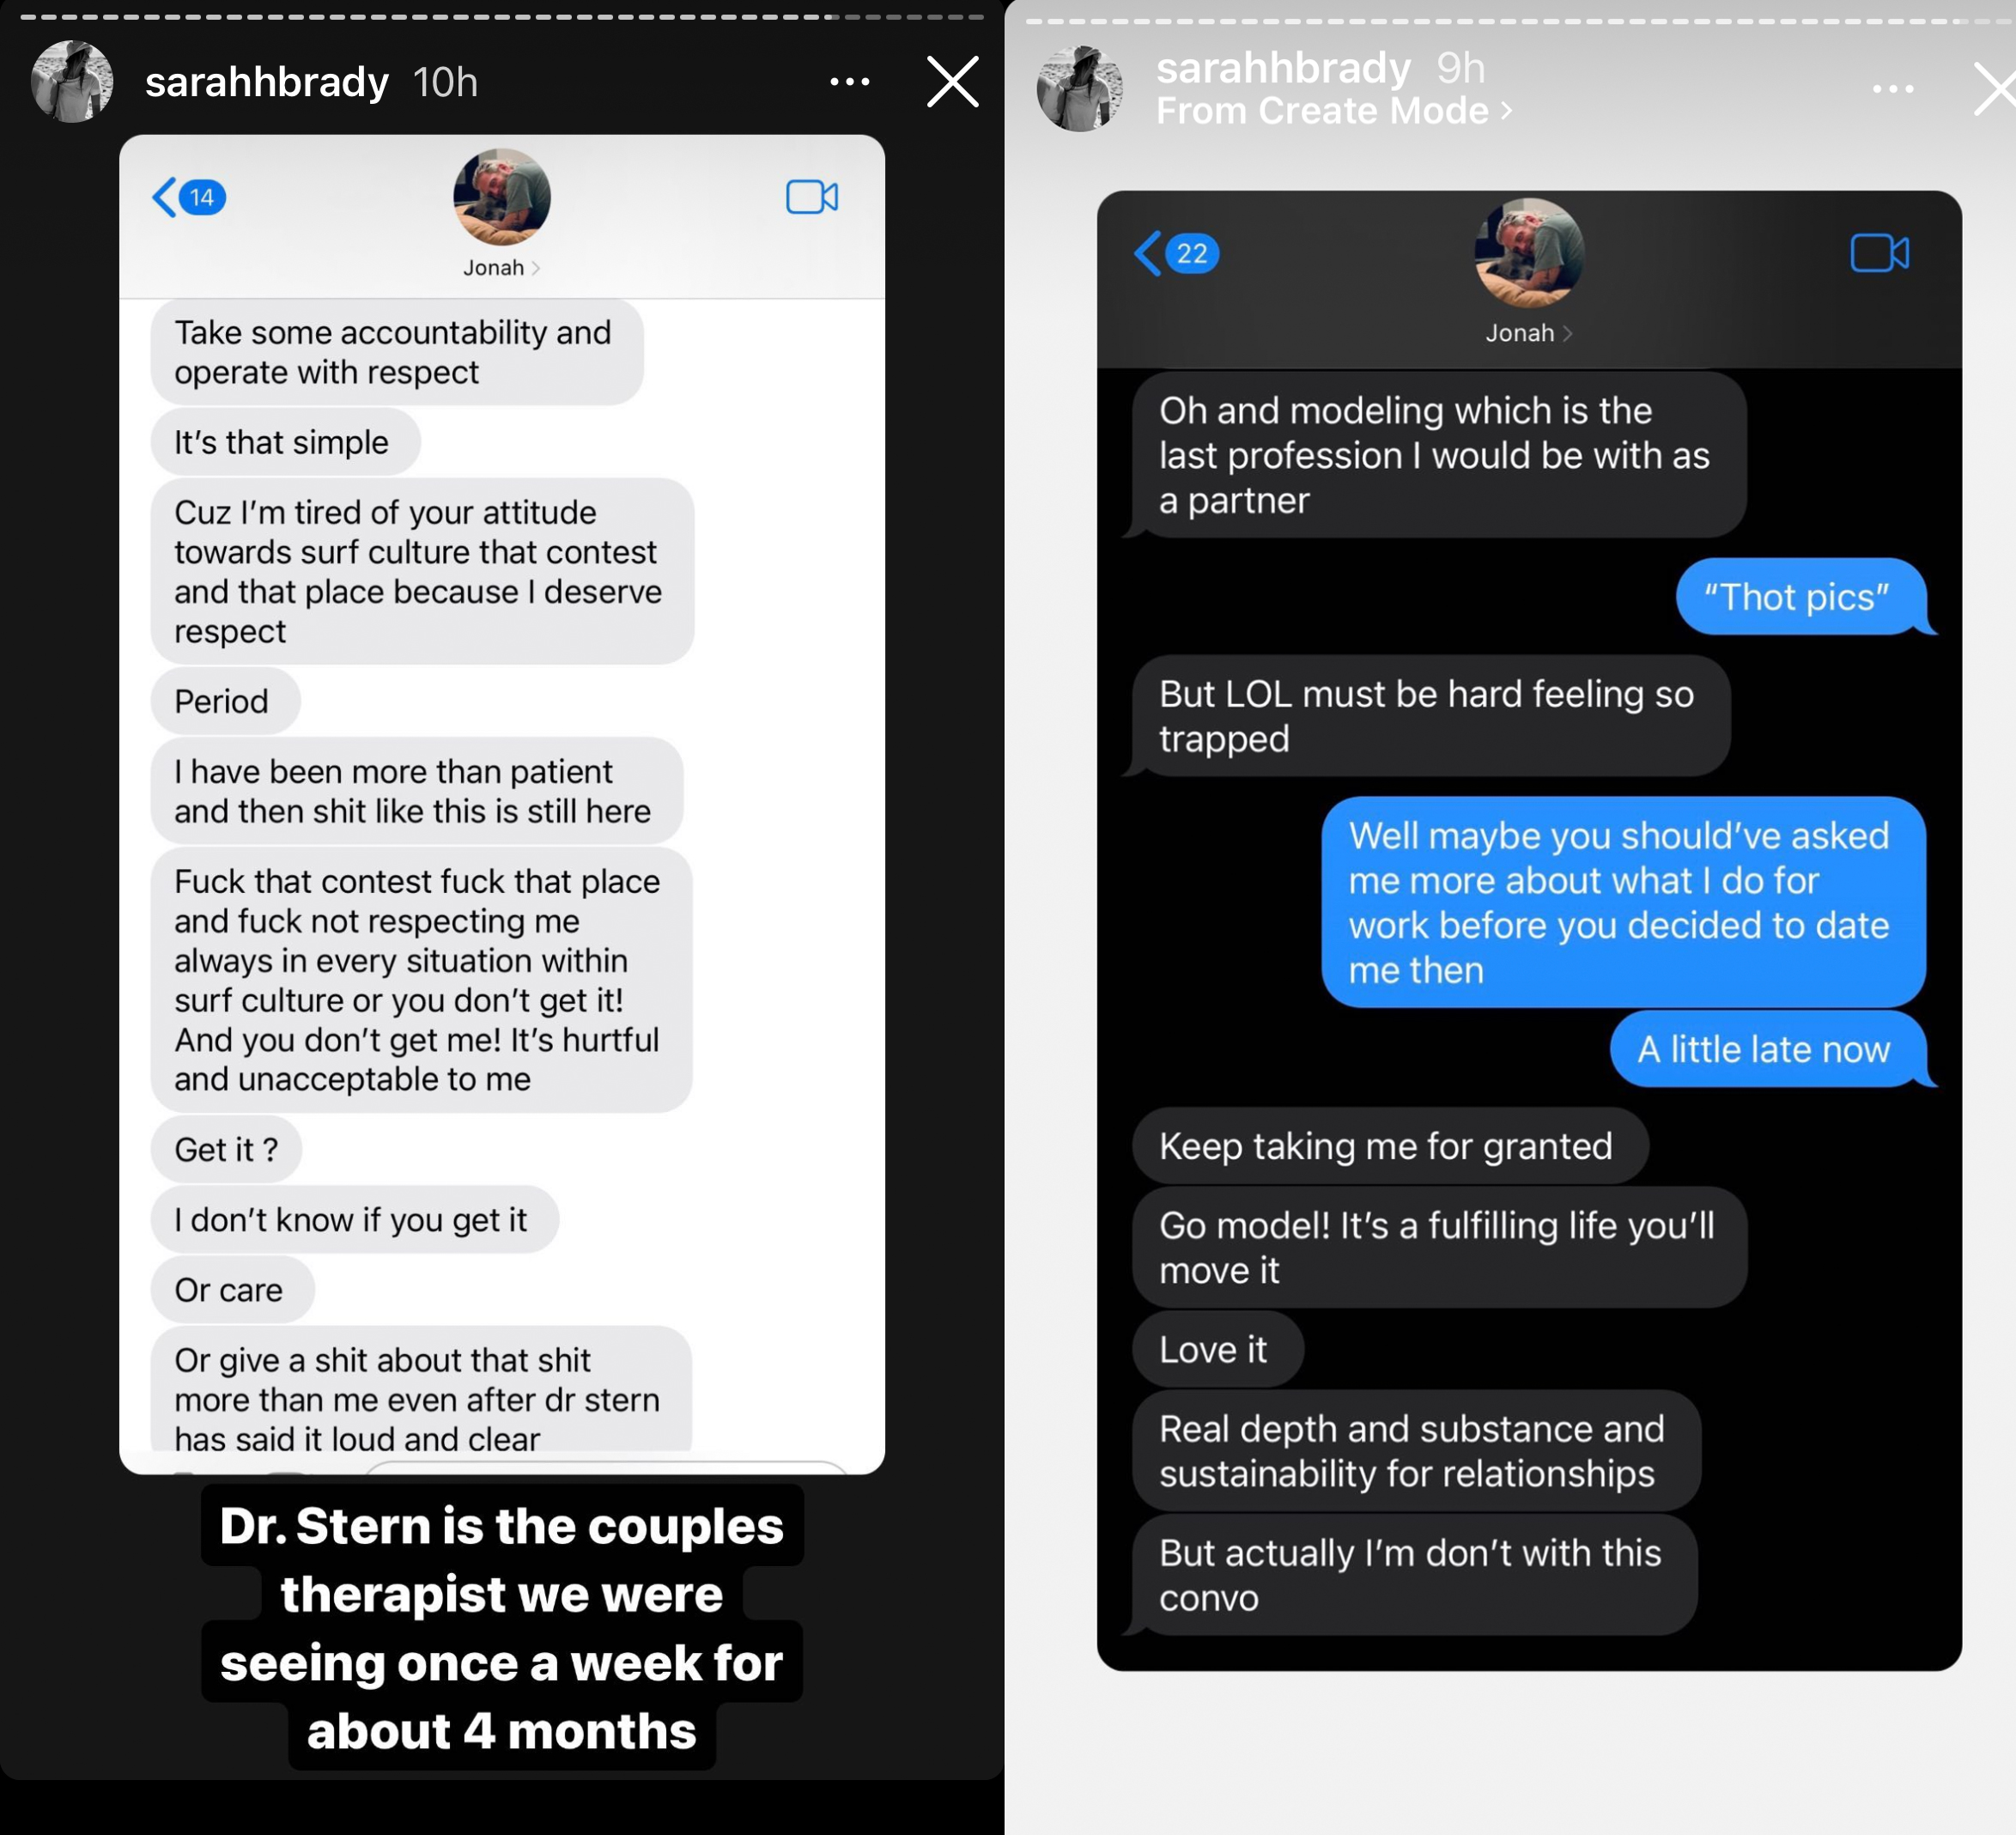The image size is (2016, 1835).
Task: Tap the Dr. Stern caption text
Action: pyautogui.click(x=502, y=1627)
